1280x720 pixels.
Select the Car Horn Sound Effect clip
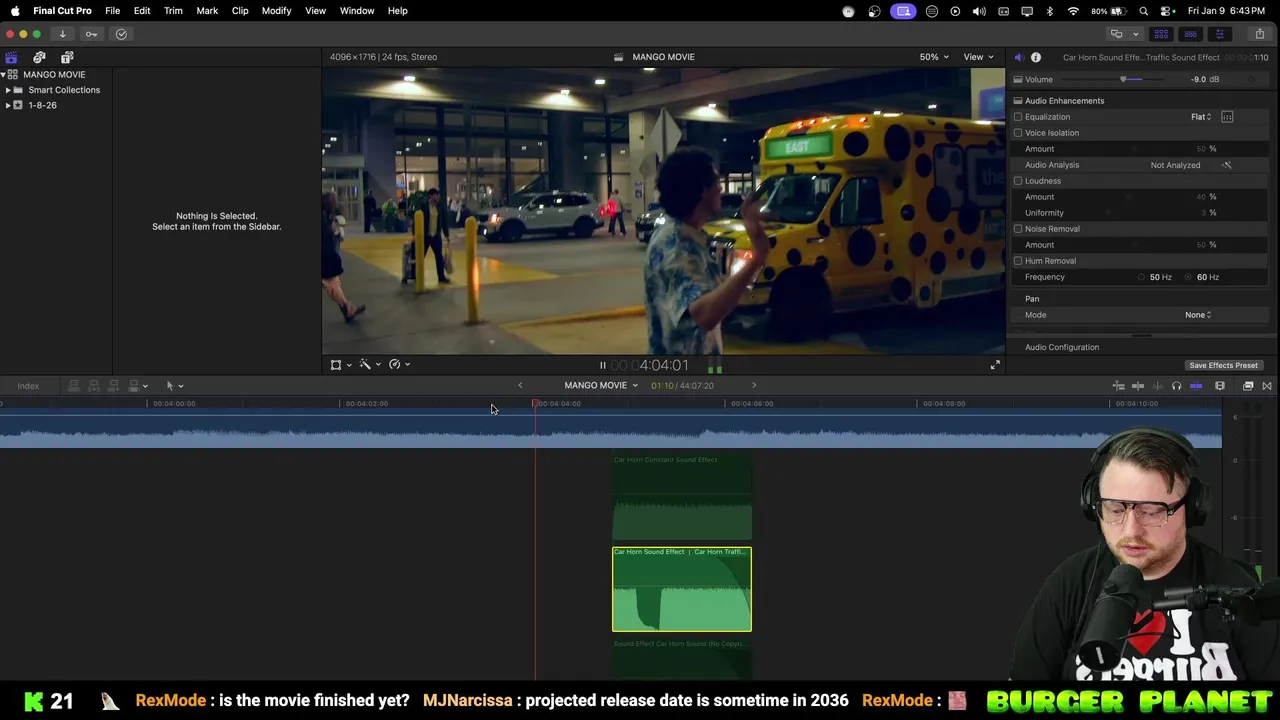pos(682,590)
